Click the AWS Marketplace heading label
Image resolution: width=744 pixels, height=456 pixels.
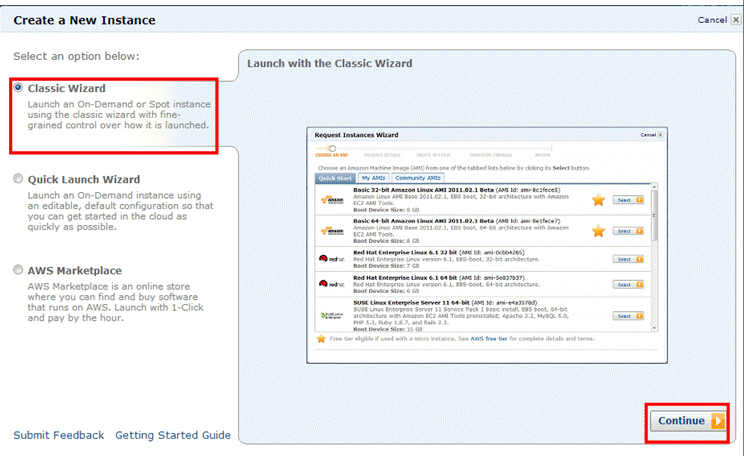tap(74, 270)
